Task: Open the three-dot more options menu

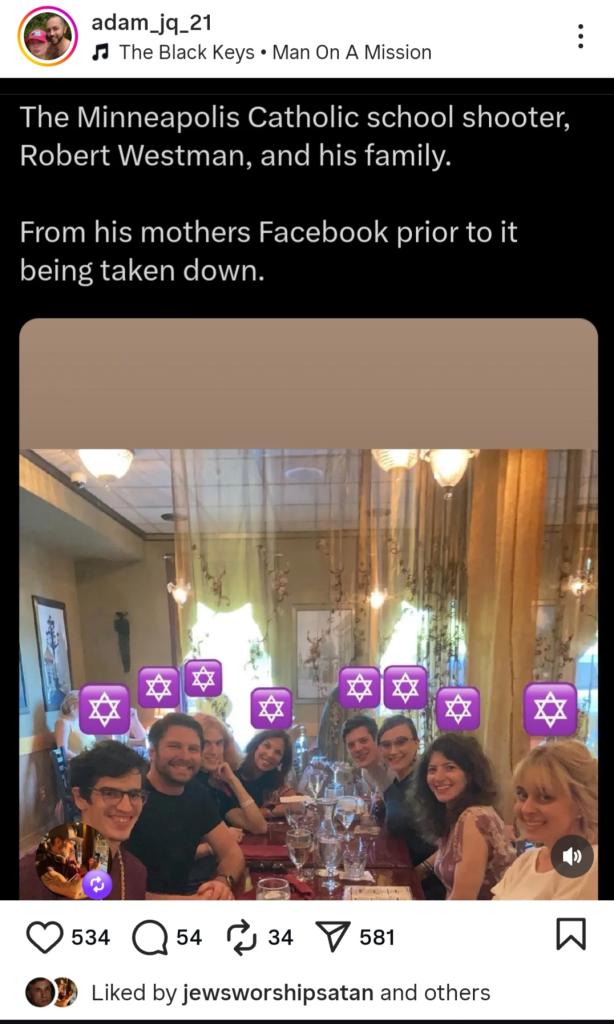Action: pos(580,37)
